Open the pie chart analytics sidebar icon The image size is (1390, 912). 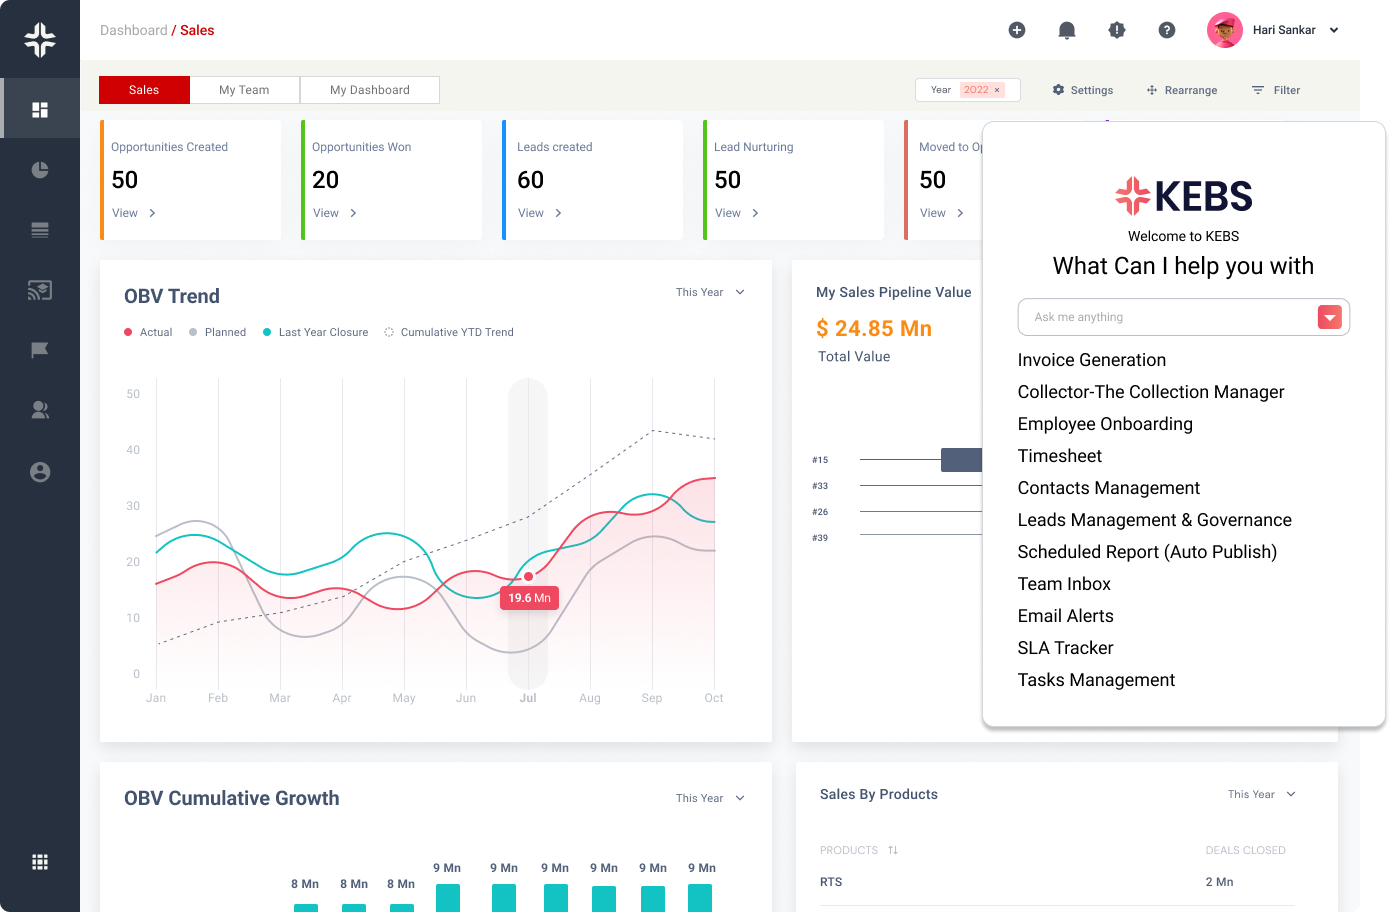(40, 170)
